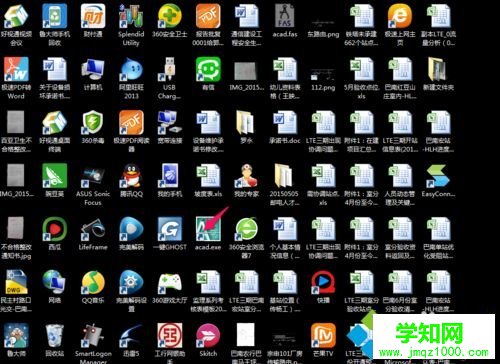
Task: Launch the 豌豆荚 shortcut icon
Action: [x=54, y=176]
